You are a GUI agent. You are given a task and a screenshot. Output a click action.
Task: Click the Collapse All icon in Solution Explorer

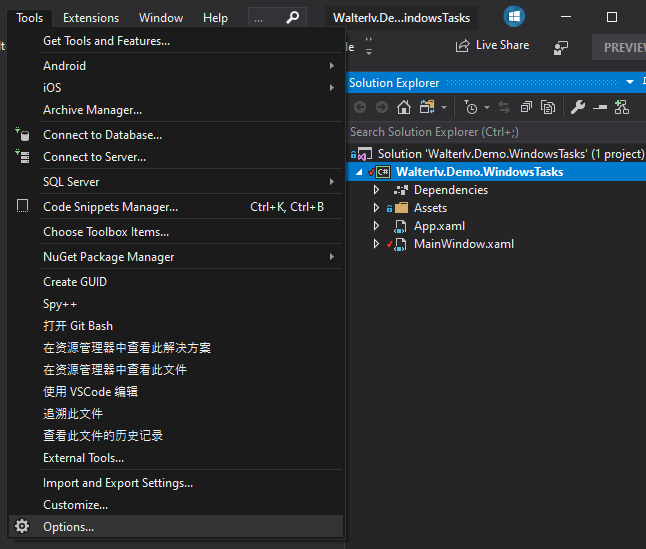(x=527, y=107)
